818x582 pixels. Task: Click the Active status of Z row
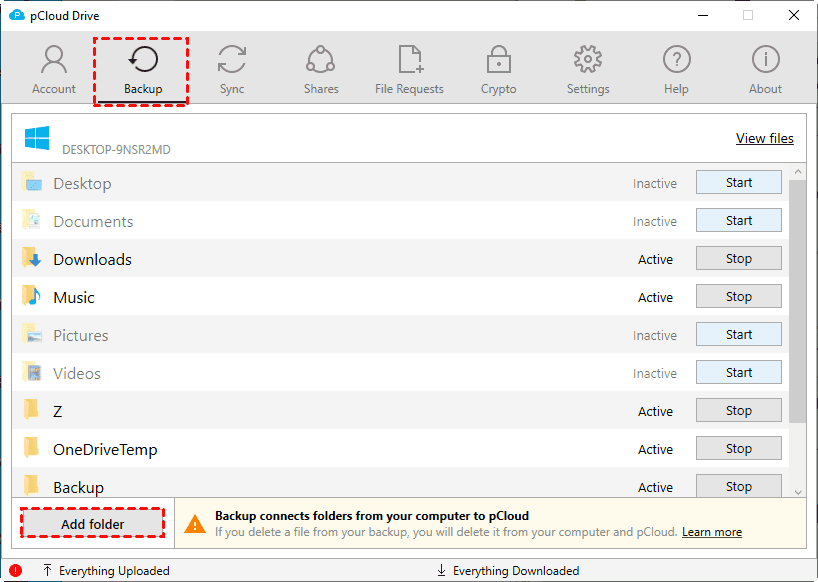655,412
